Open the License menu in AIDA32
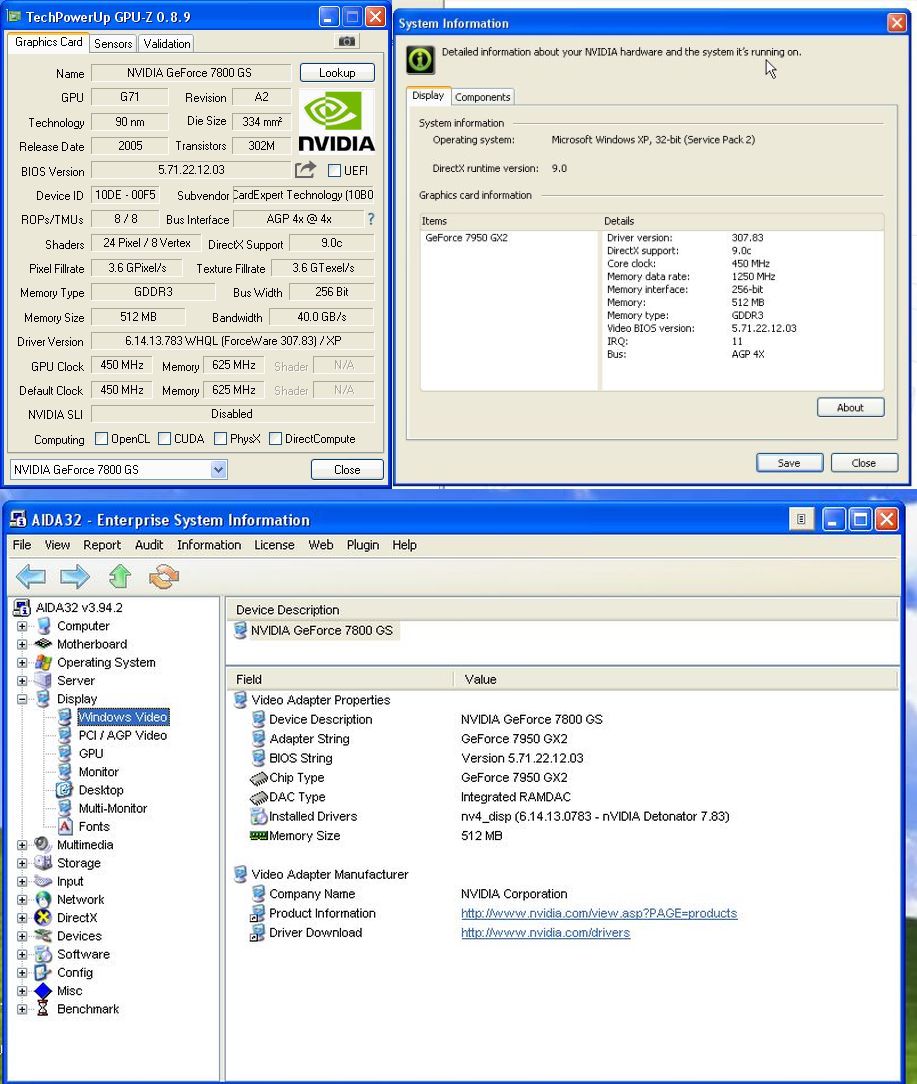The width and height of the screenshot is (917, 1084). tap(274, 545)
